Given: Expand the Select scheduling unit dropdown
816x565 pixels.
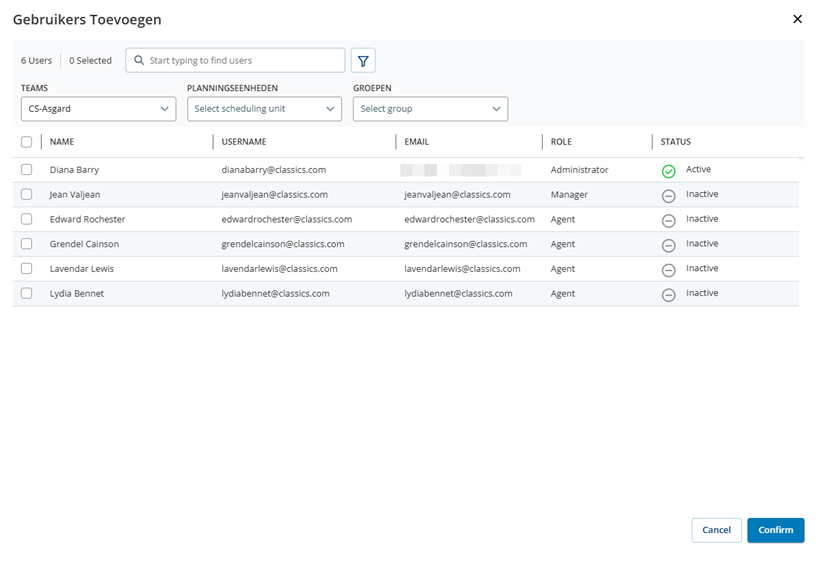Looking at the screenshot, I should click(x=264, y=109).
